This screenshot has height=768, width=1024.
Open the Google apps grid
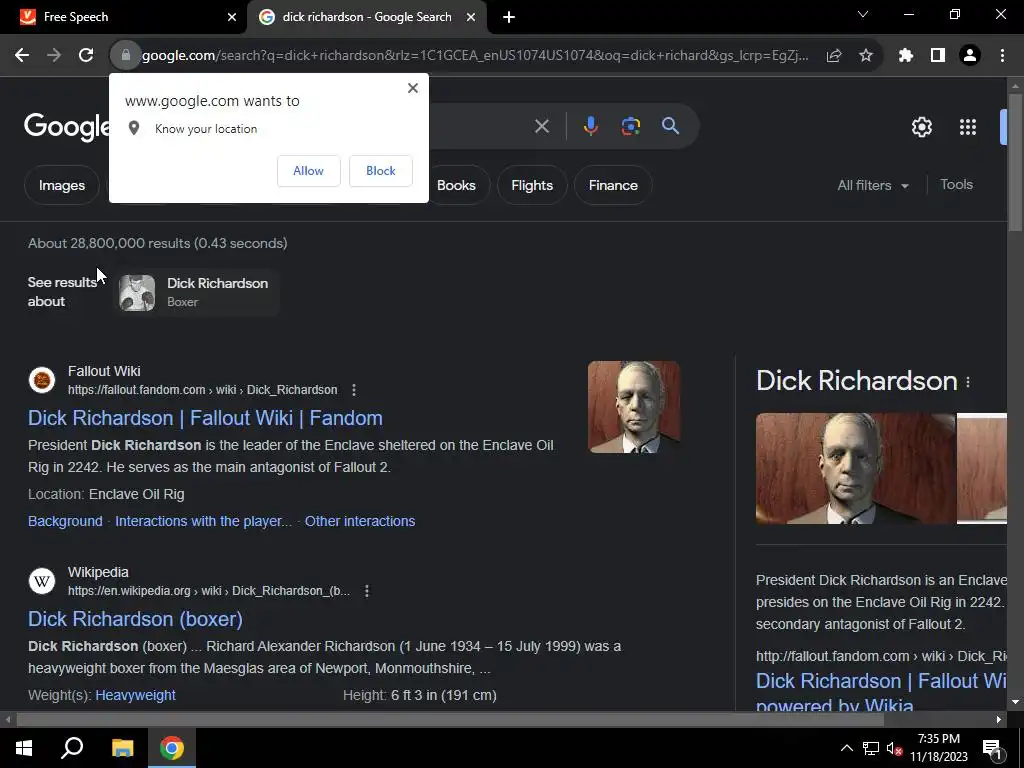967,127
